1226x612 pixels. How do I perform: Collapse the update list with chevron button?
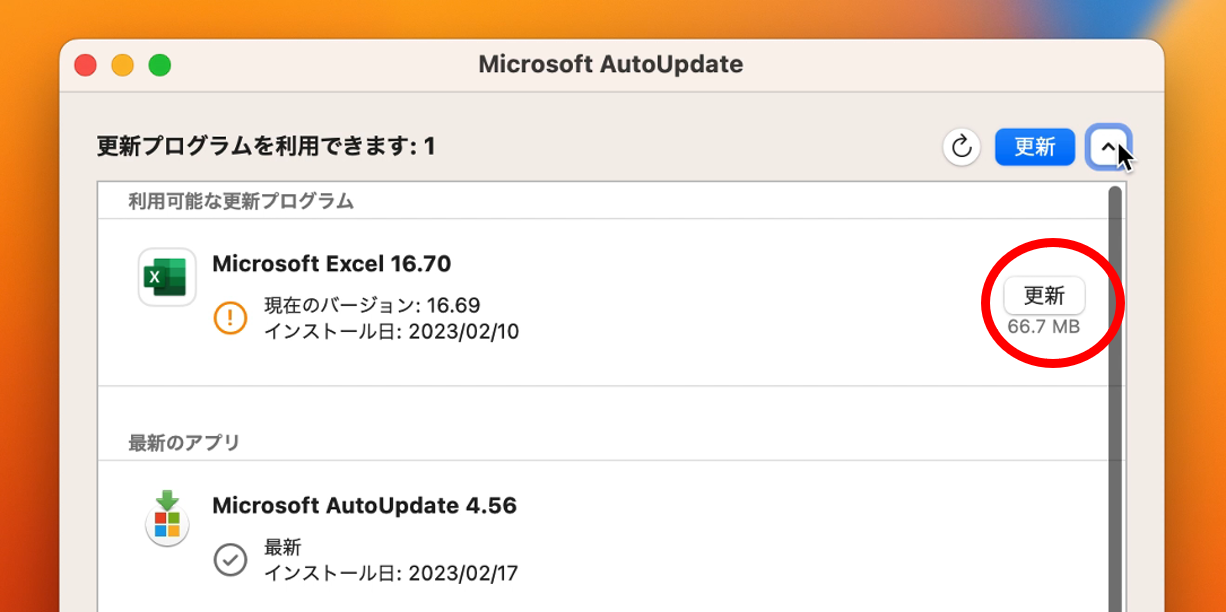[1108, 147]
